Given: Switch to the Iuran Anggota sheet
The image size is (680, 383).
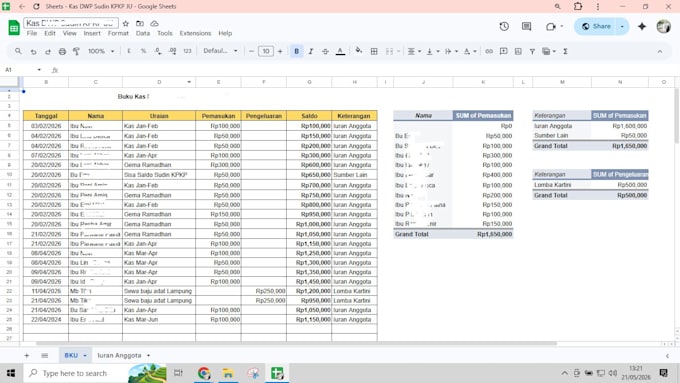Looking at the screenshot, I should (x=119, y=355).
